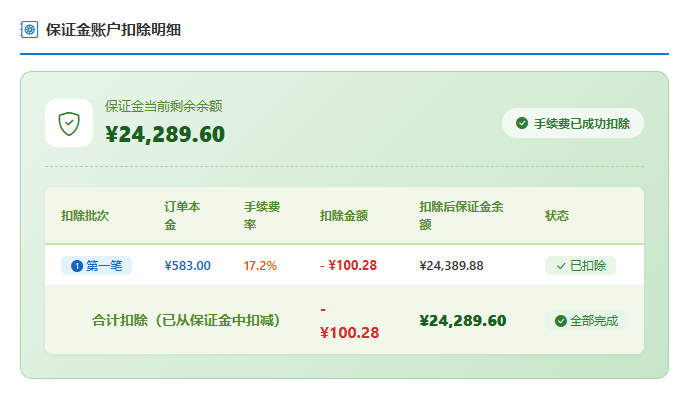
Task: Click the large ¥24,289.60 balance at top
Action: [165, 134]
